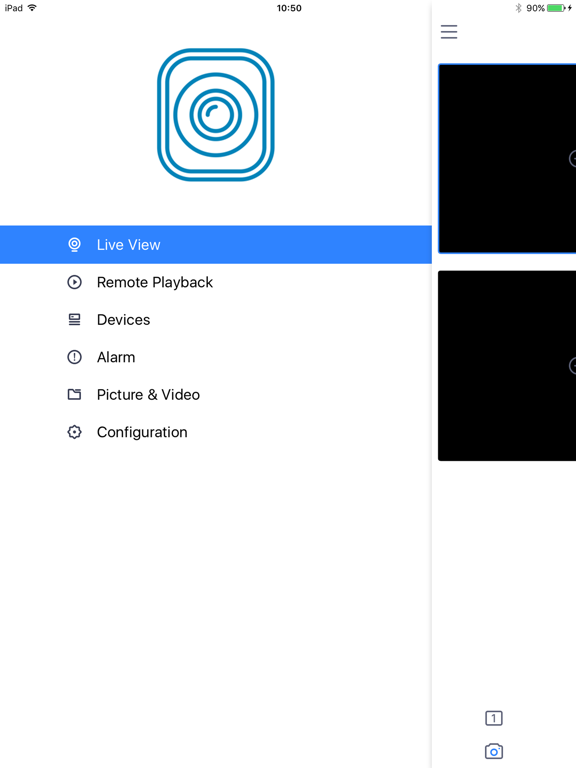Open the hamburger menu icon
576x768 pixels.
pos(449,32)
